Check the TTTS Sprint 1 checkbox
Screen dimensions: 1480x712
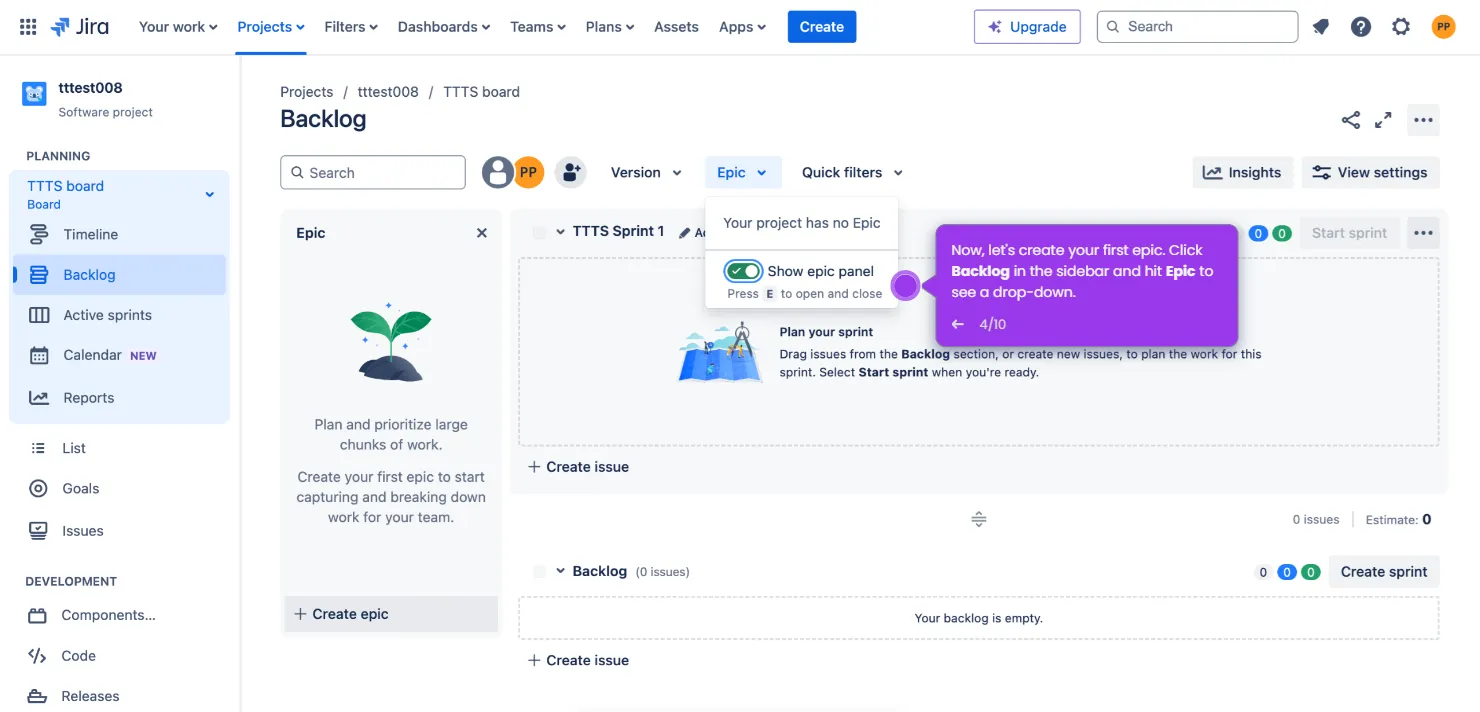point(539,232)
